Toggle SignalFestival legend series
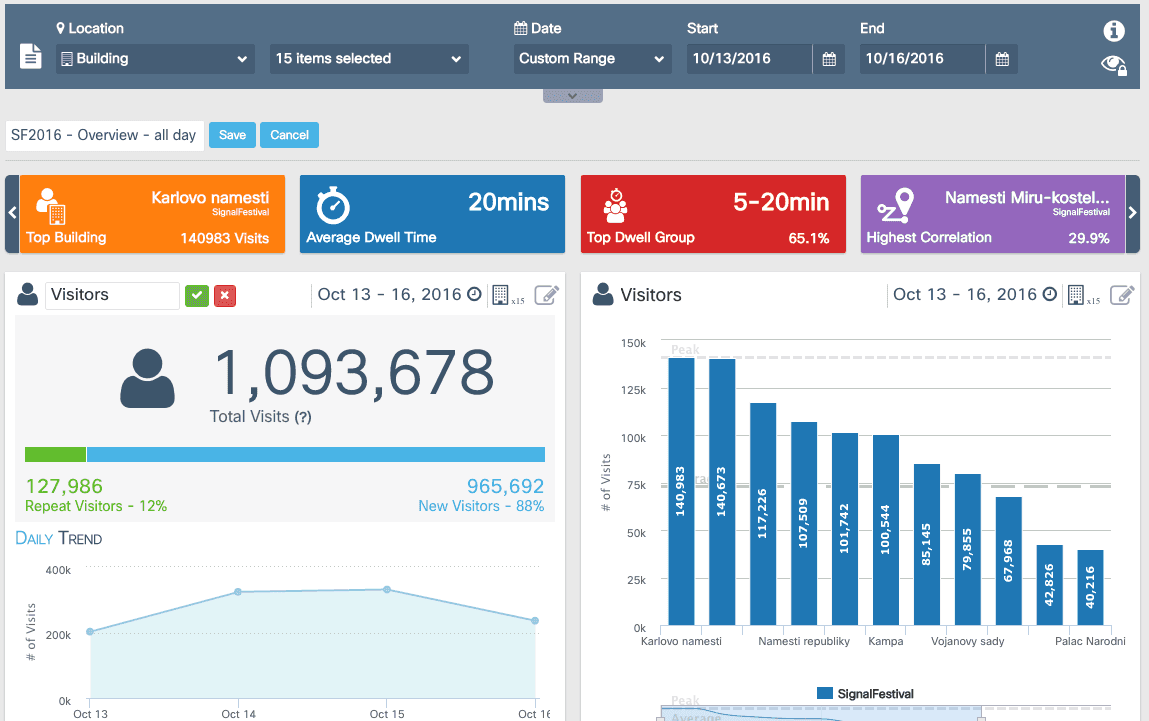 coord(865,693)
